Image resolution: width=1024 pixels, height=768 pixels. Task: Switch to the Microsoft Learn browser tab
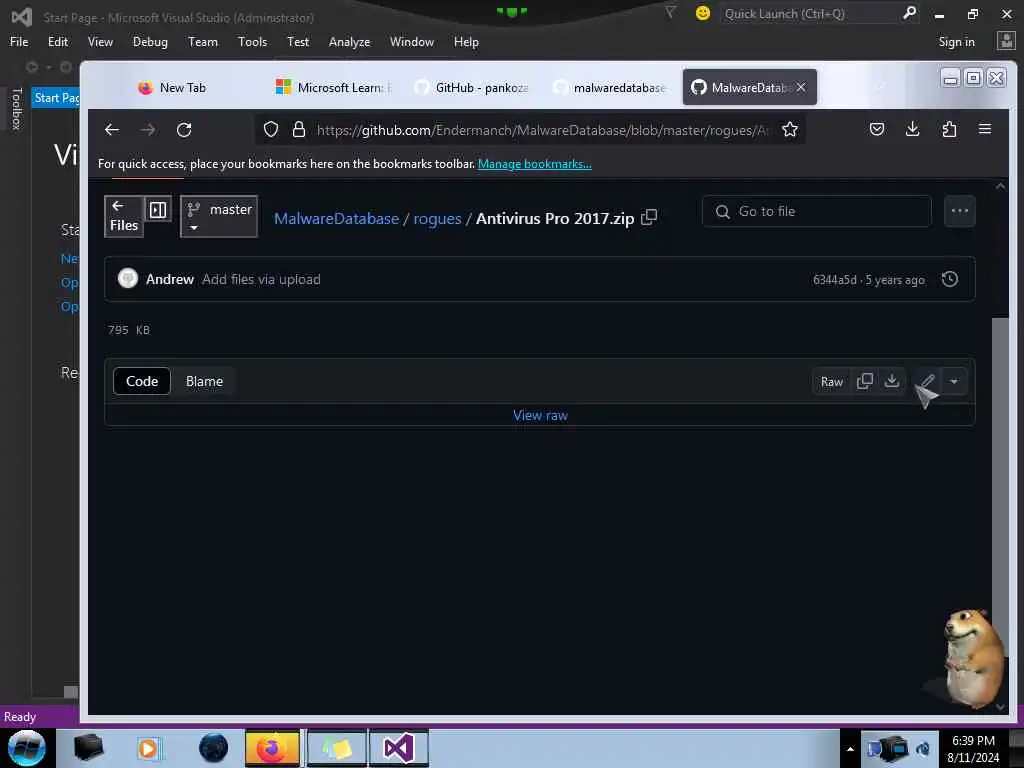pos(333,88)
